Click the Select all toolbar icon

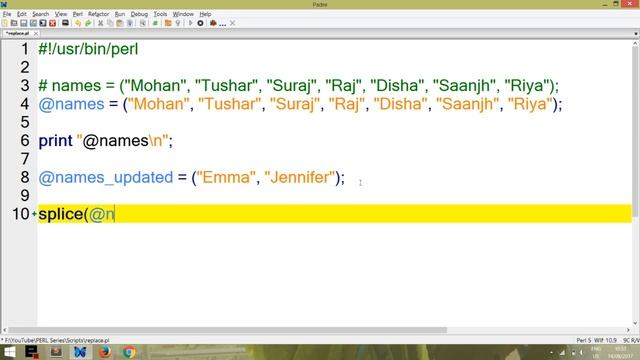point(130,23)
